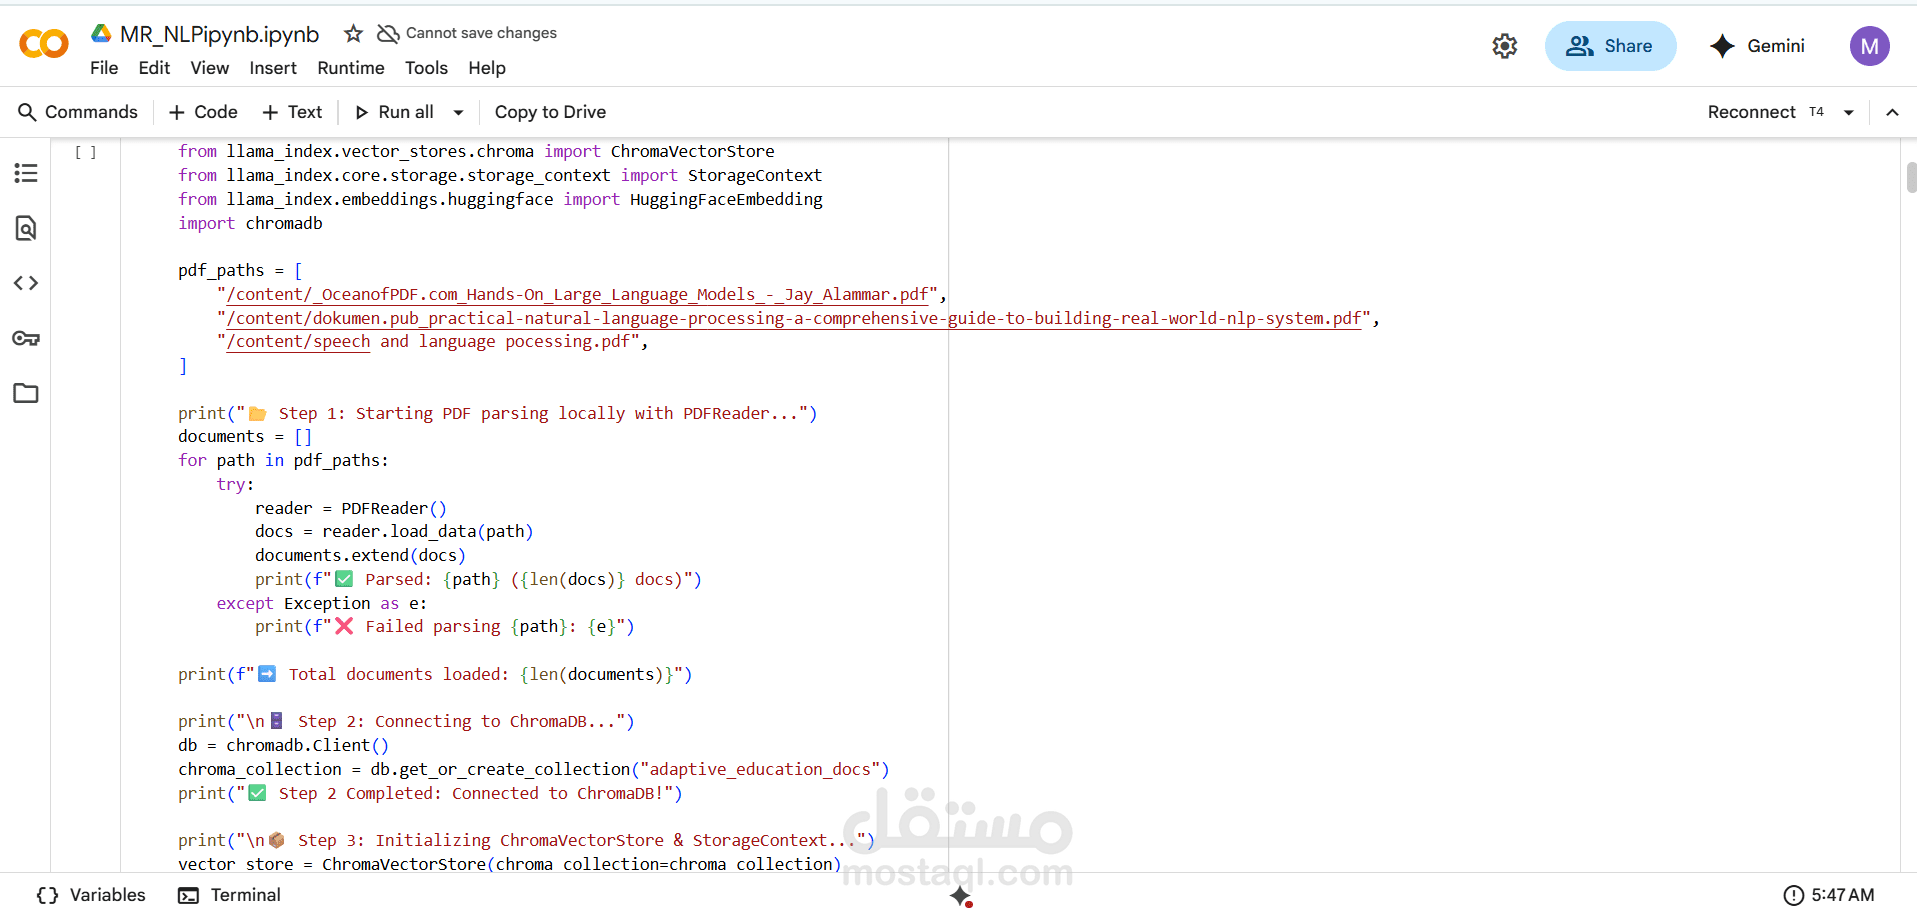
Task: Open the account avatar menu
Action: tap(1869, 46)
